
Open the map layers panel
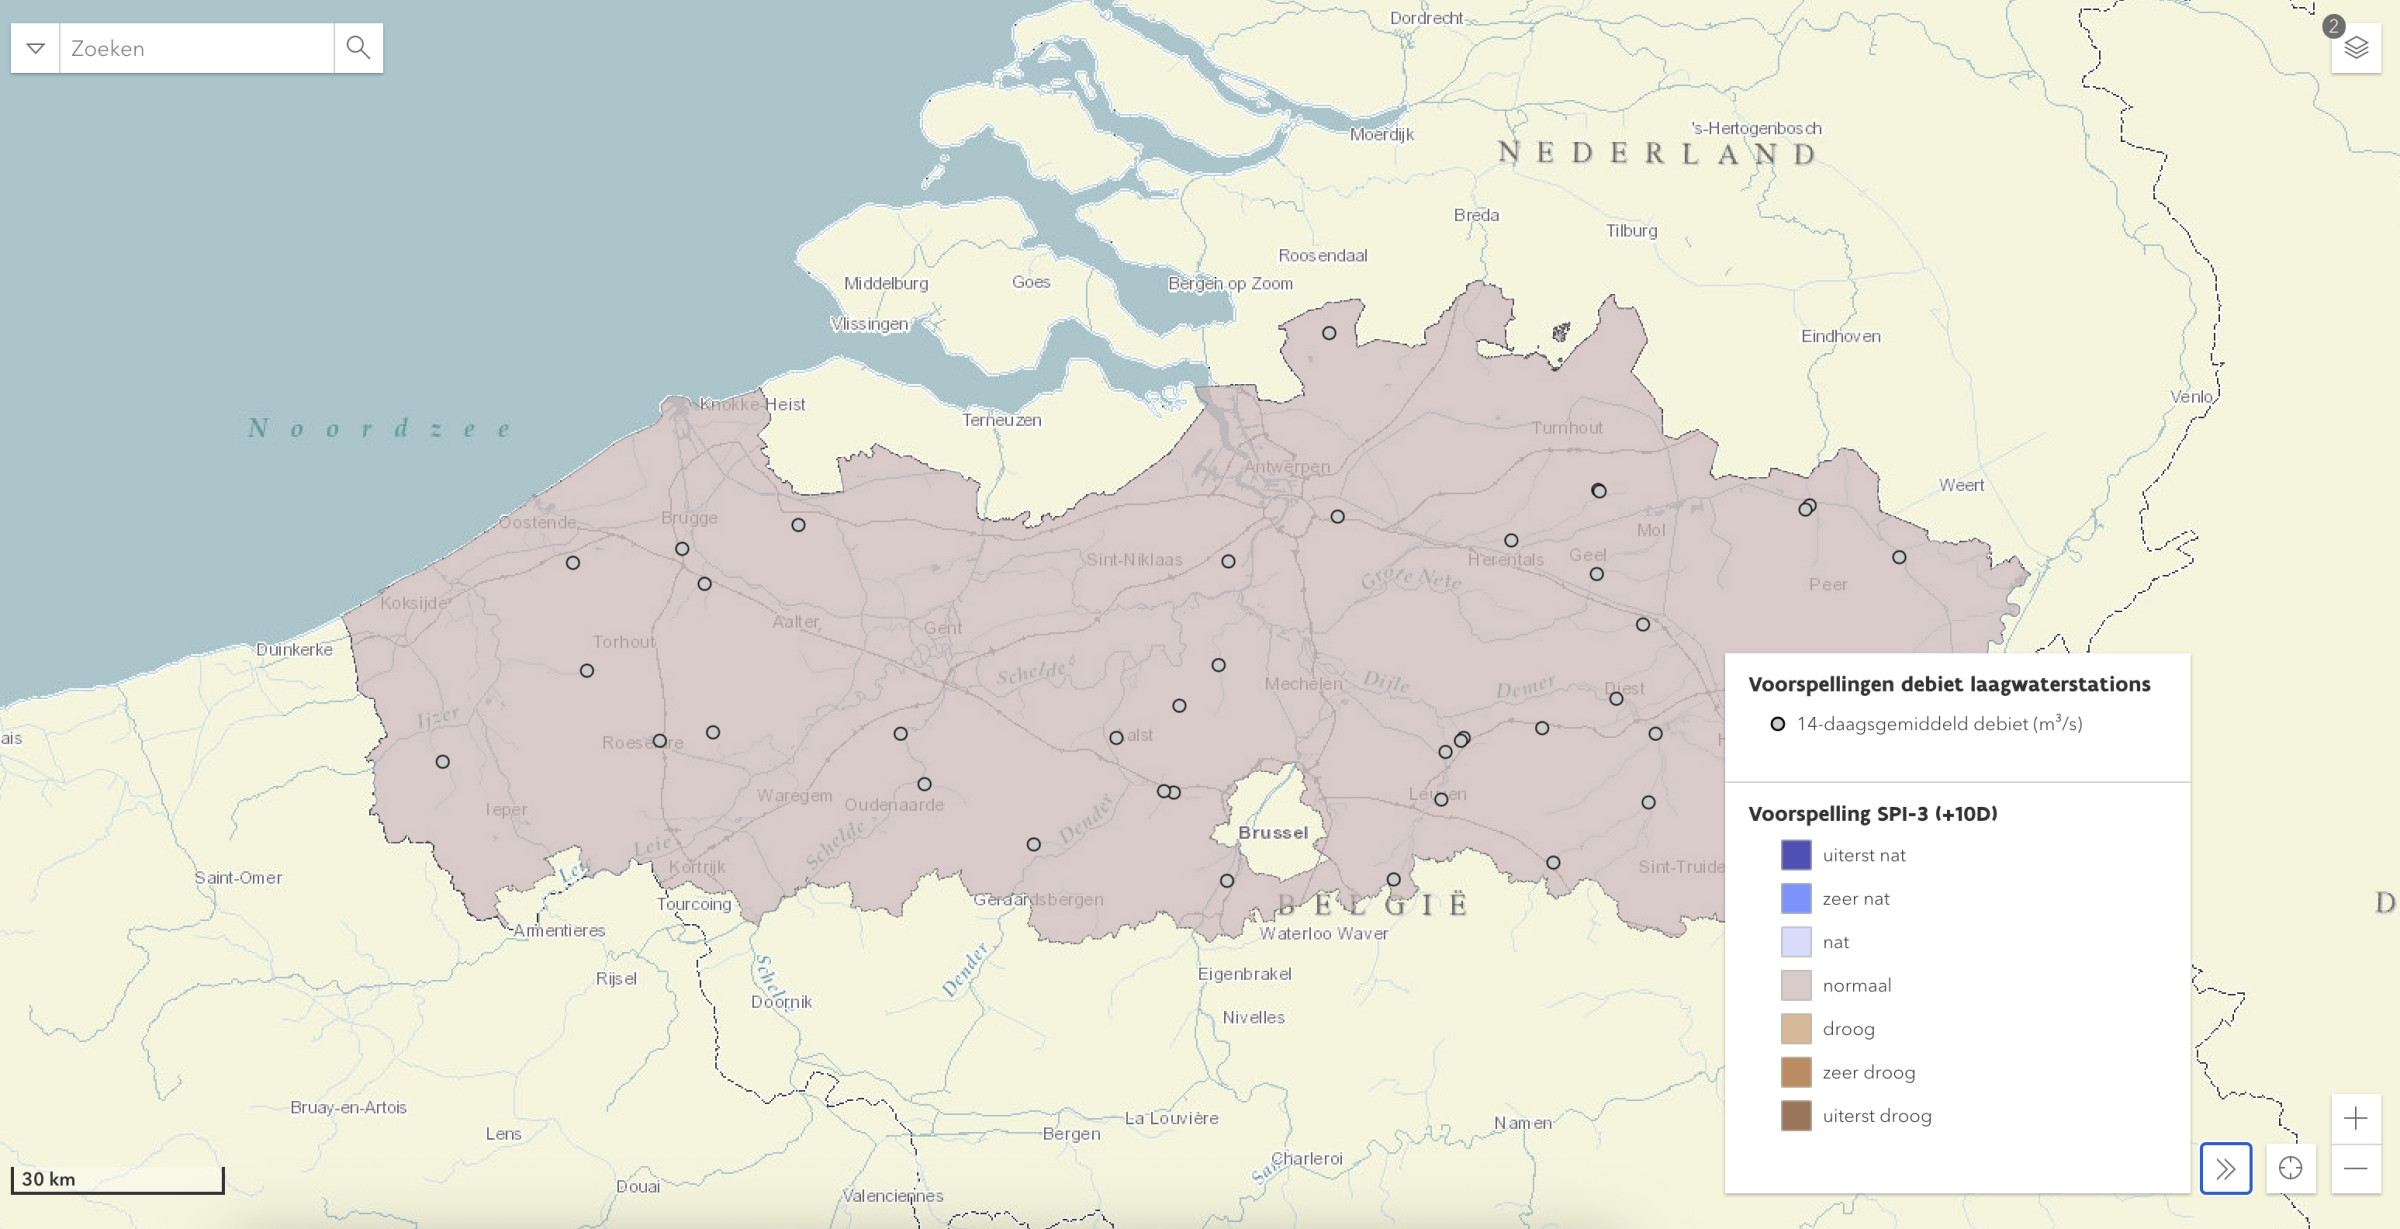2356,48
